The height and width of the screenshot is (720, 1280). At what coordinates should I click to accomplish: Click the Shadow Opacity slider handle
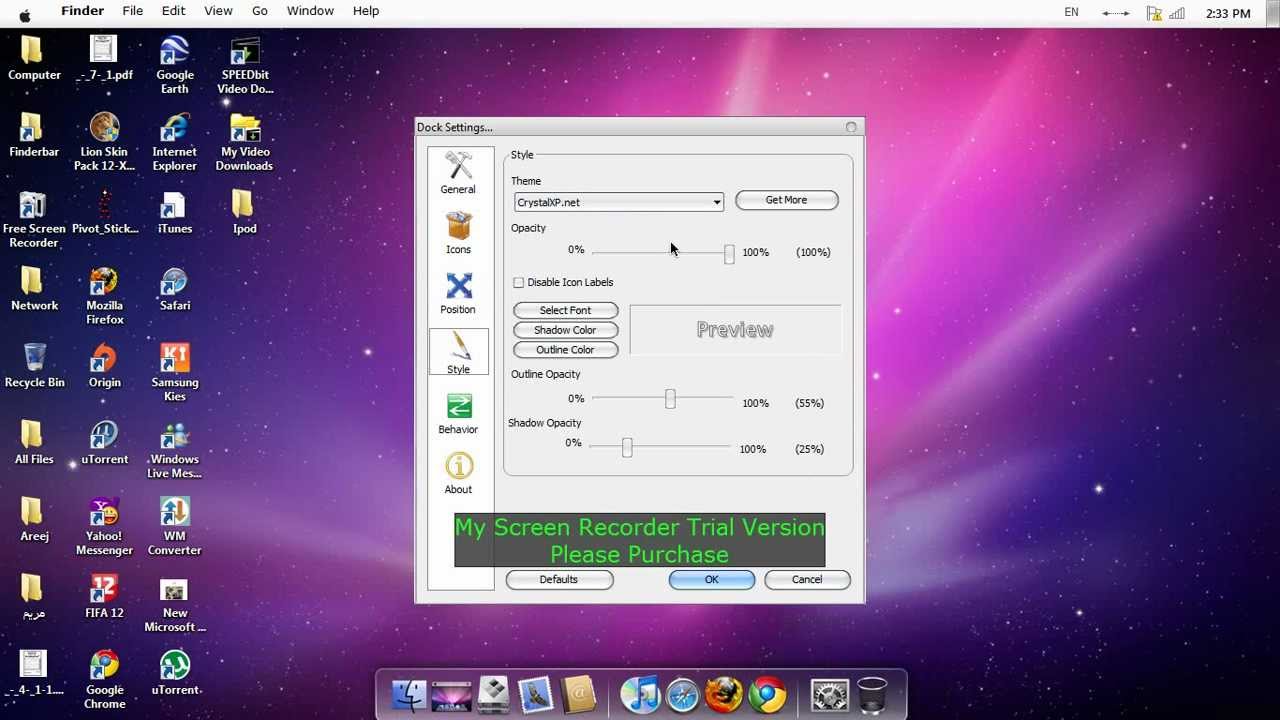(x=627, y=447)
